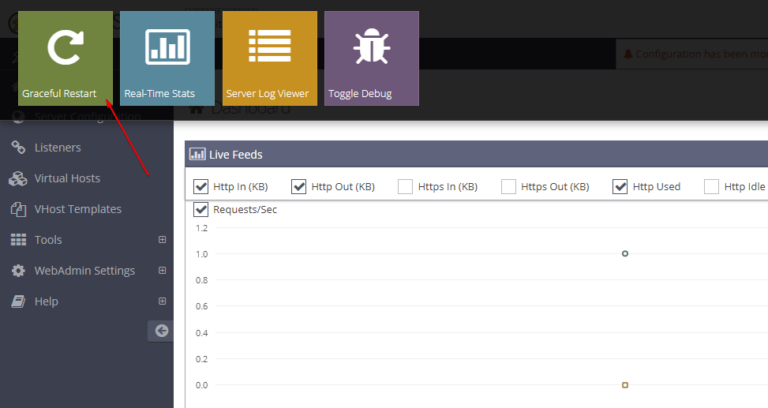Open the Tools menu item
The image size is (768, 408).
(x=48, y=240)
